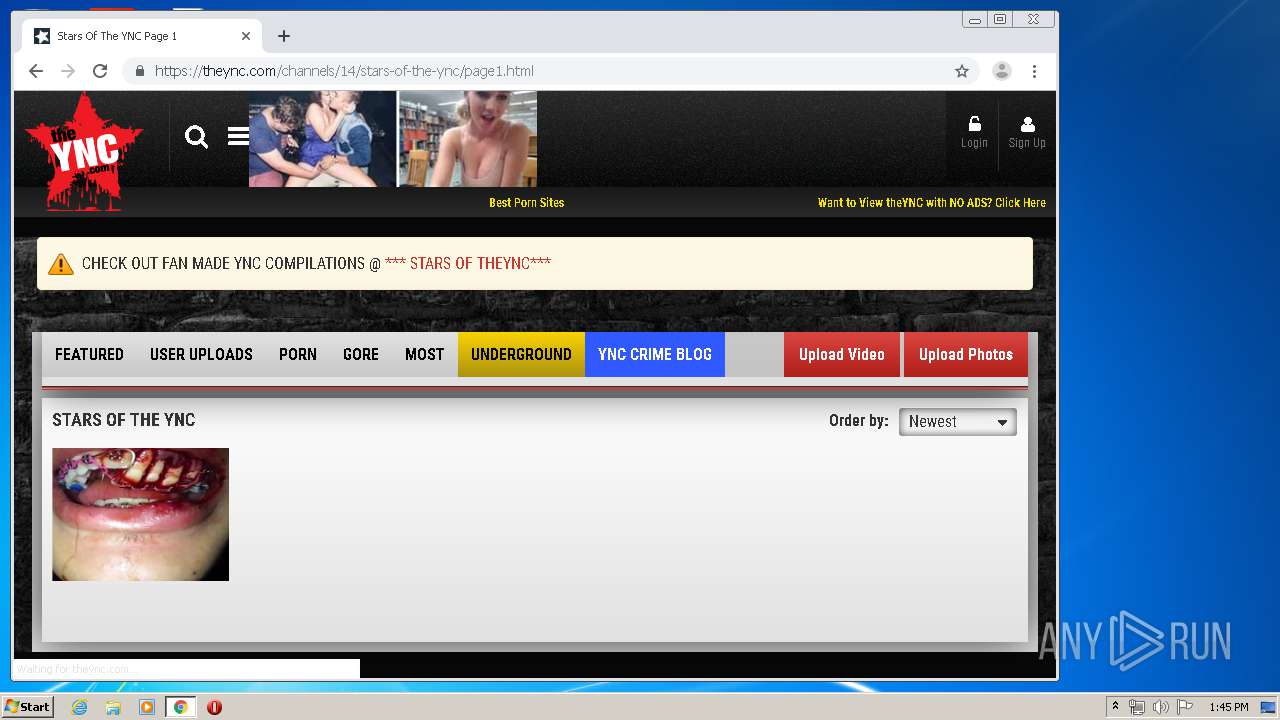Reload the page
Image resolution: width=1280 pixels, height=720 pixels.
[100, 71]
